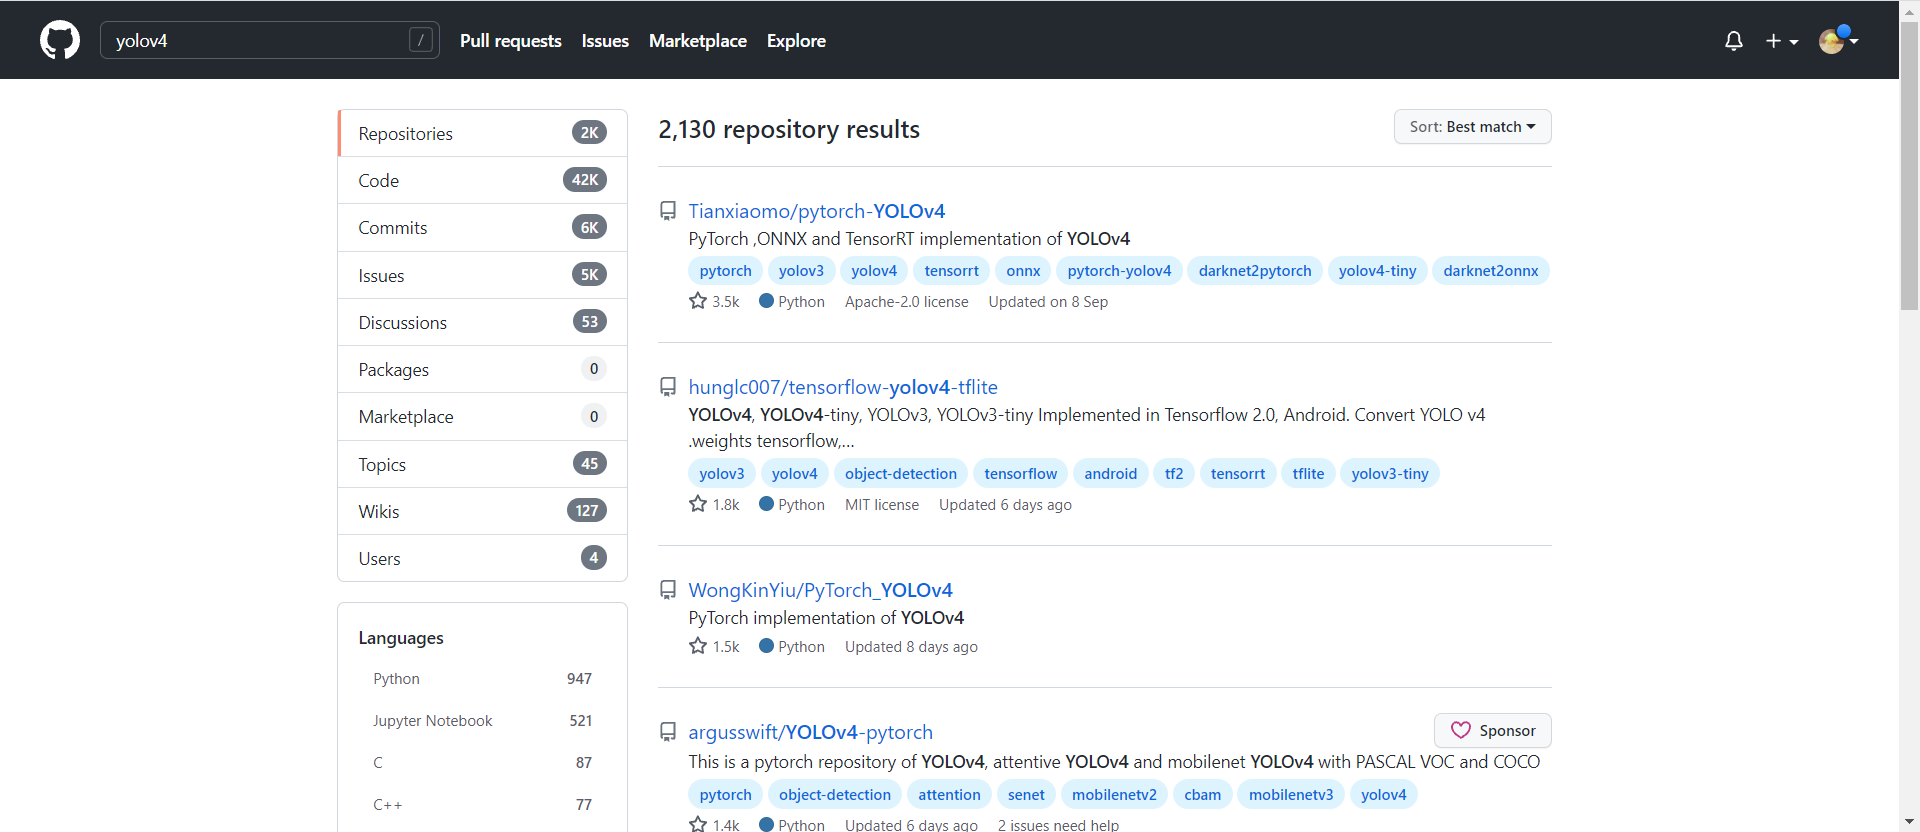Click repo icon beside WongKinYiu/PyTorch_YOLOv4
This screenshot has height=832, width=1920.
pyautogui.click(x=668, y=590)
